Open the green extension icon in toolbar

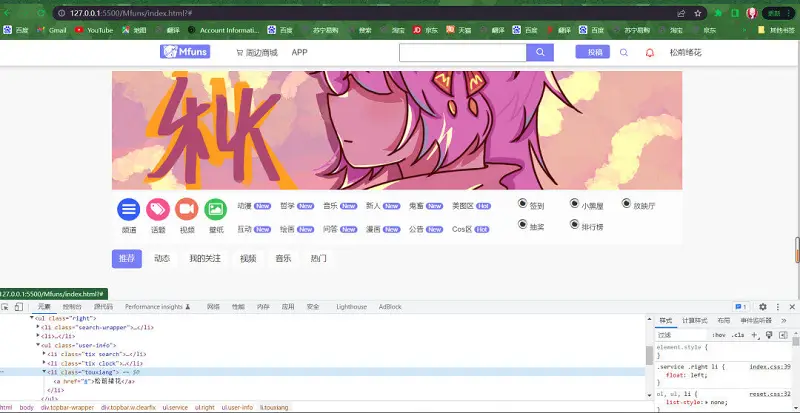coord(718,13)
